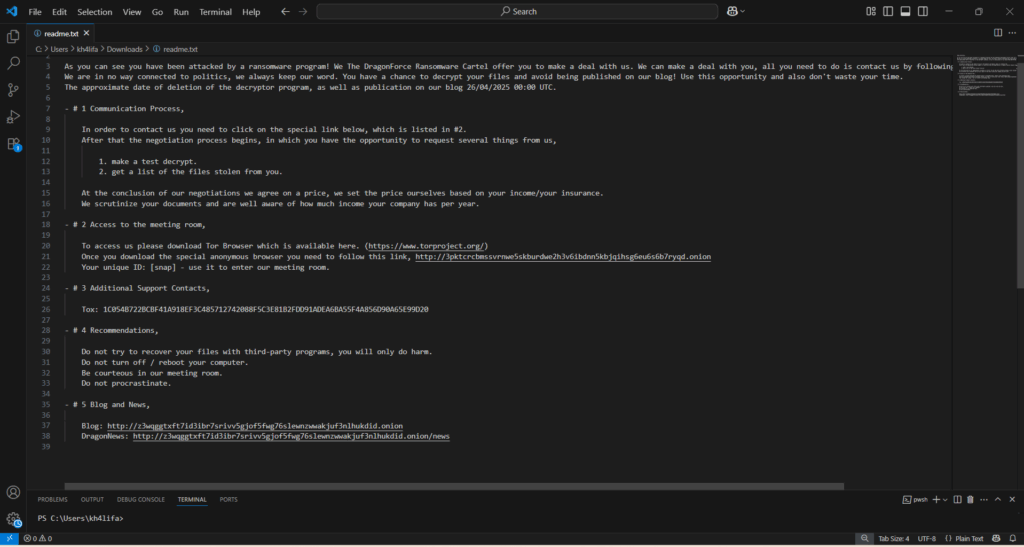Click the zoom-out magnifier in status bar
This screenshot has height=547, width=1024.
pos(865,539)
